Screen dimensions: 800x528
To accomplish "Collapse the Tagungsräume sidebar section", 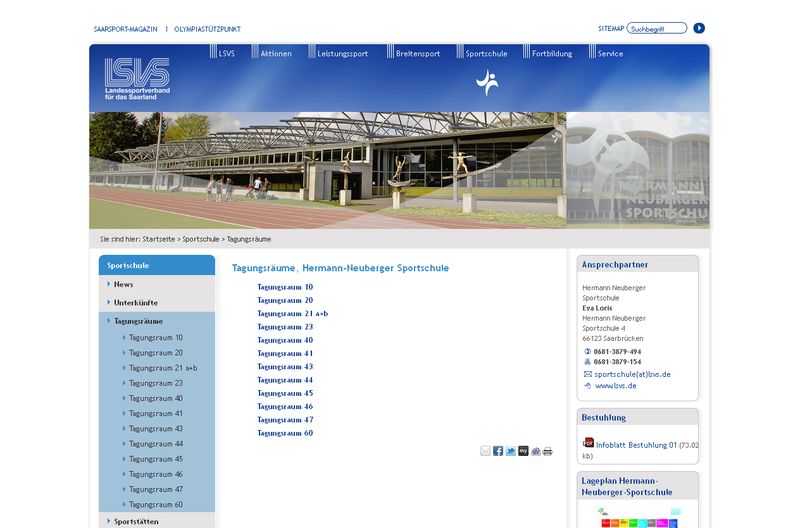I will click(x=138, y=321).
